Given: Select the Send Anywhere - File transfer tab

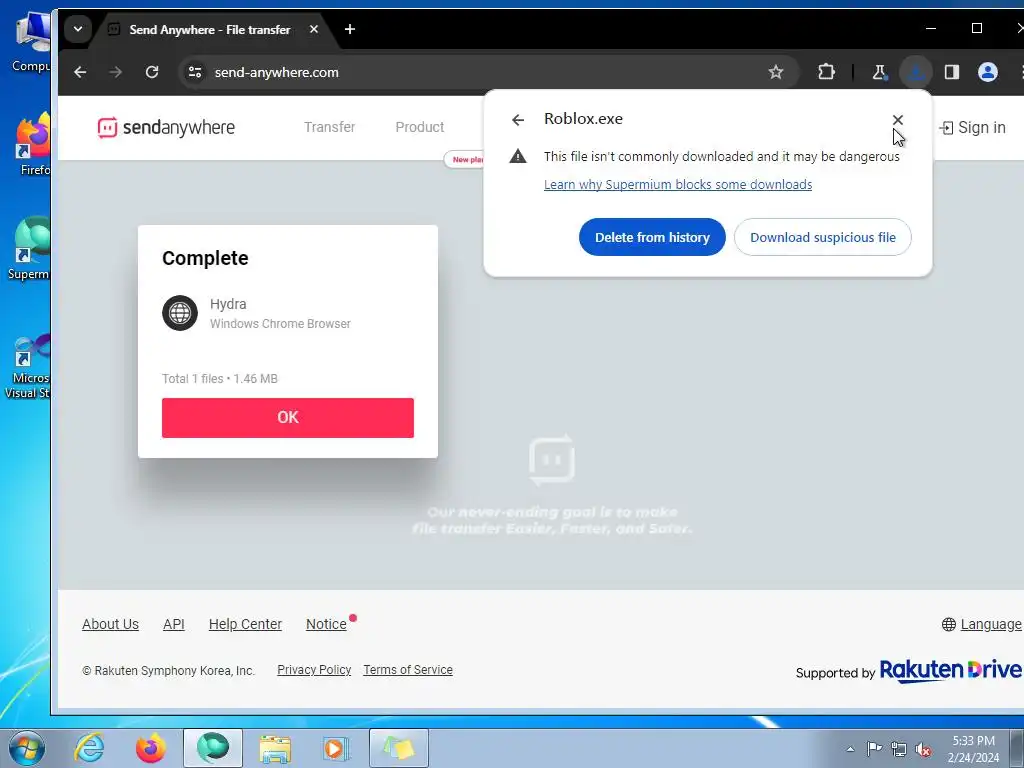Looking at the screenshot, I should [x=209, y=29].
